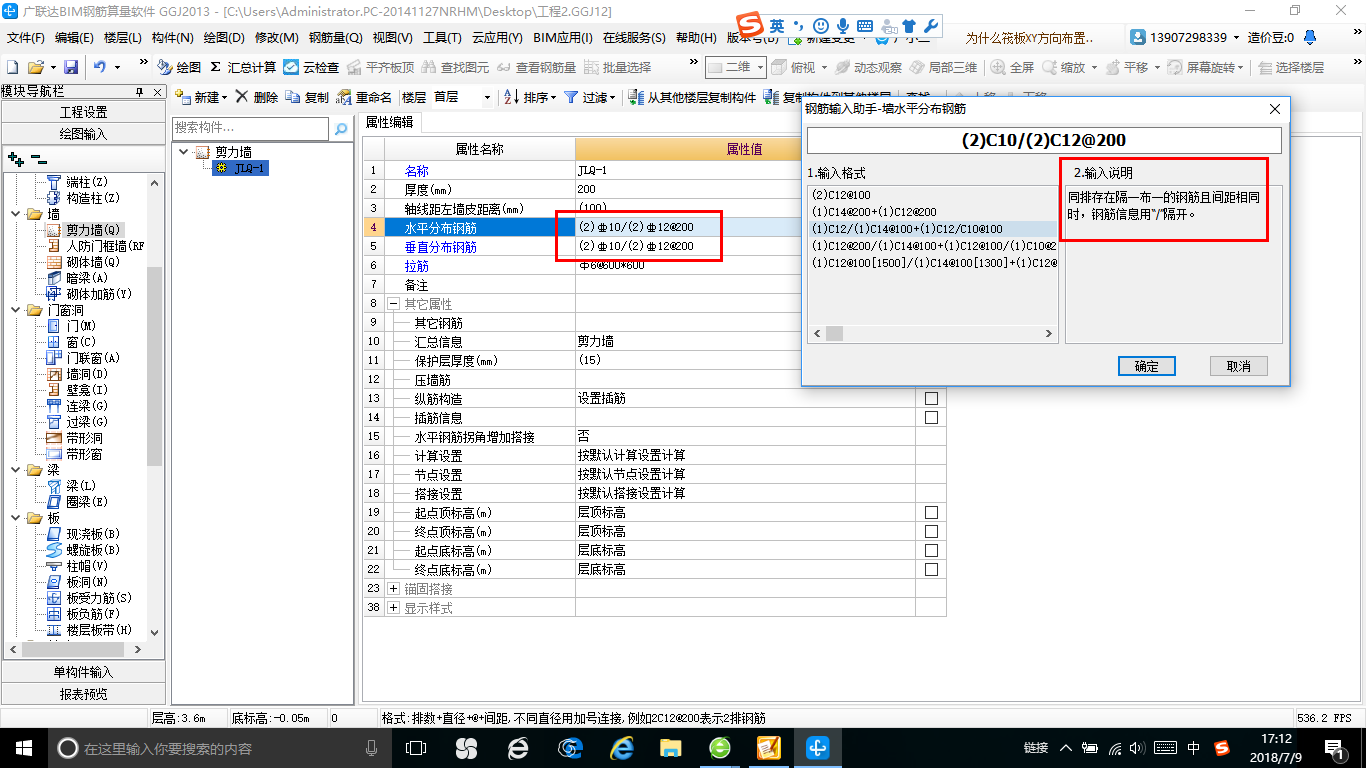
Task: Click the 搜索构件 search input field
Action: pos(250,128)
